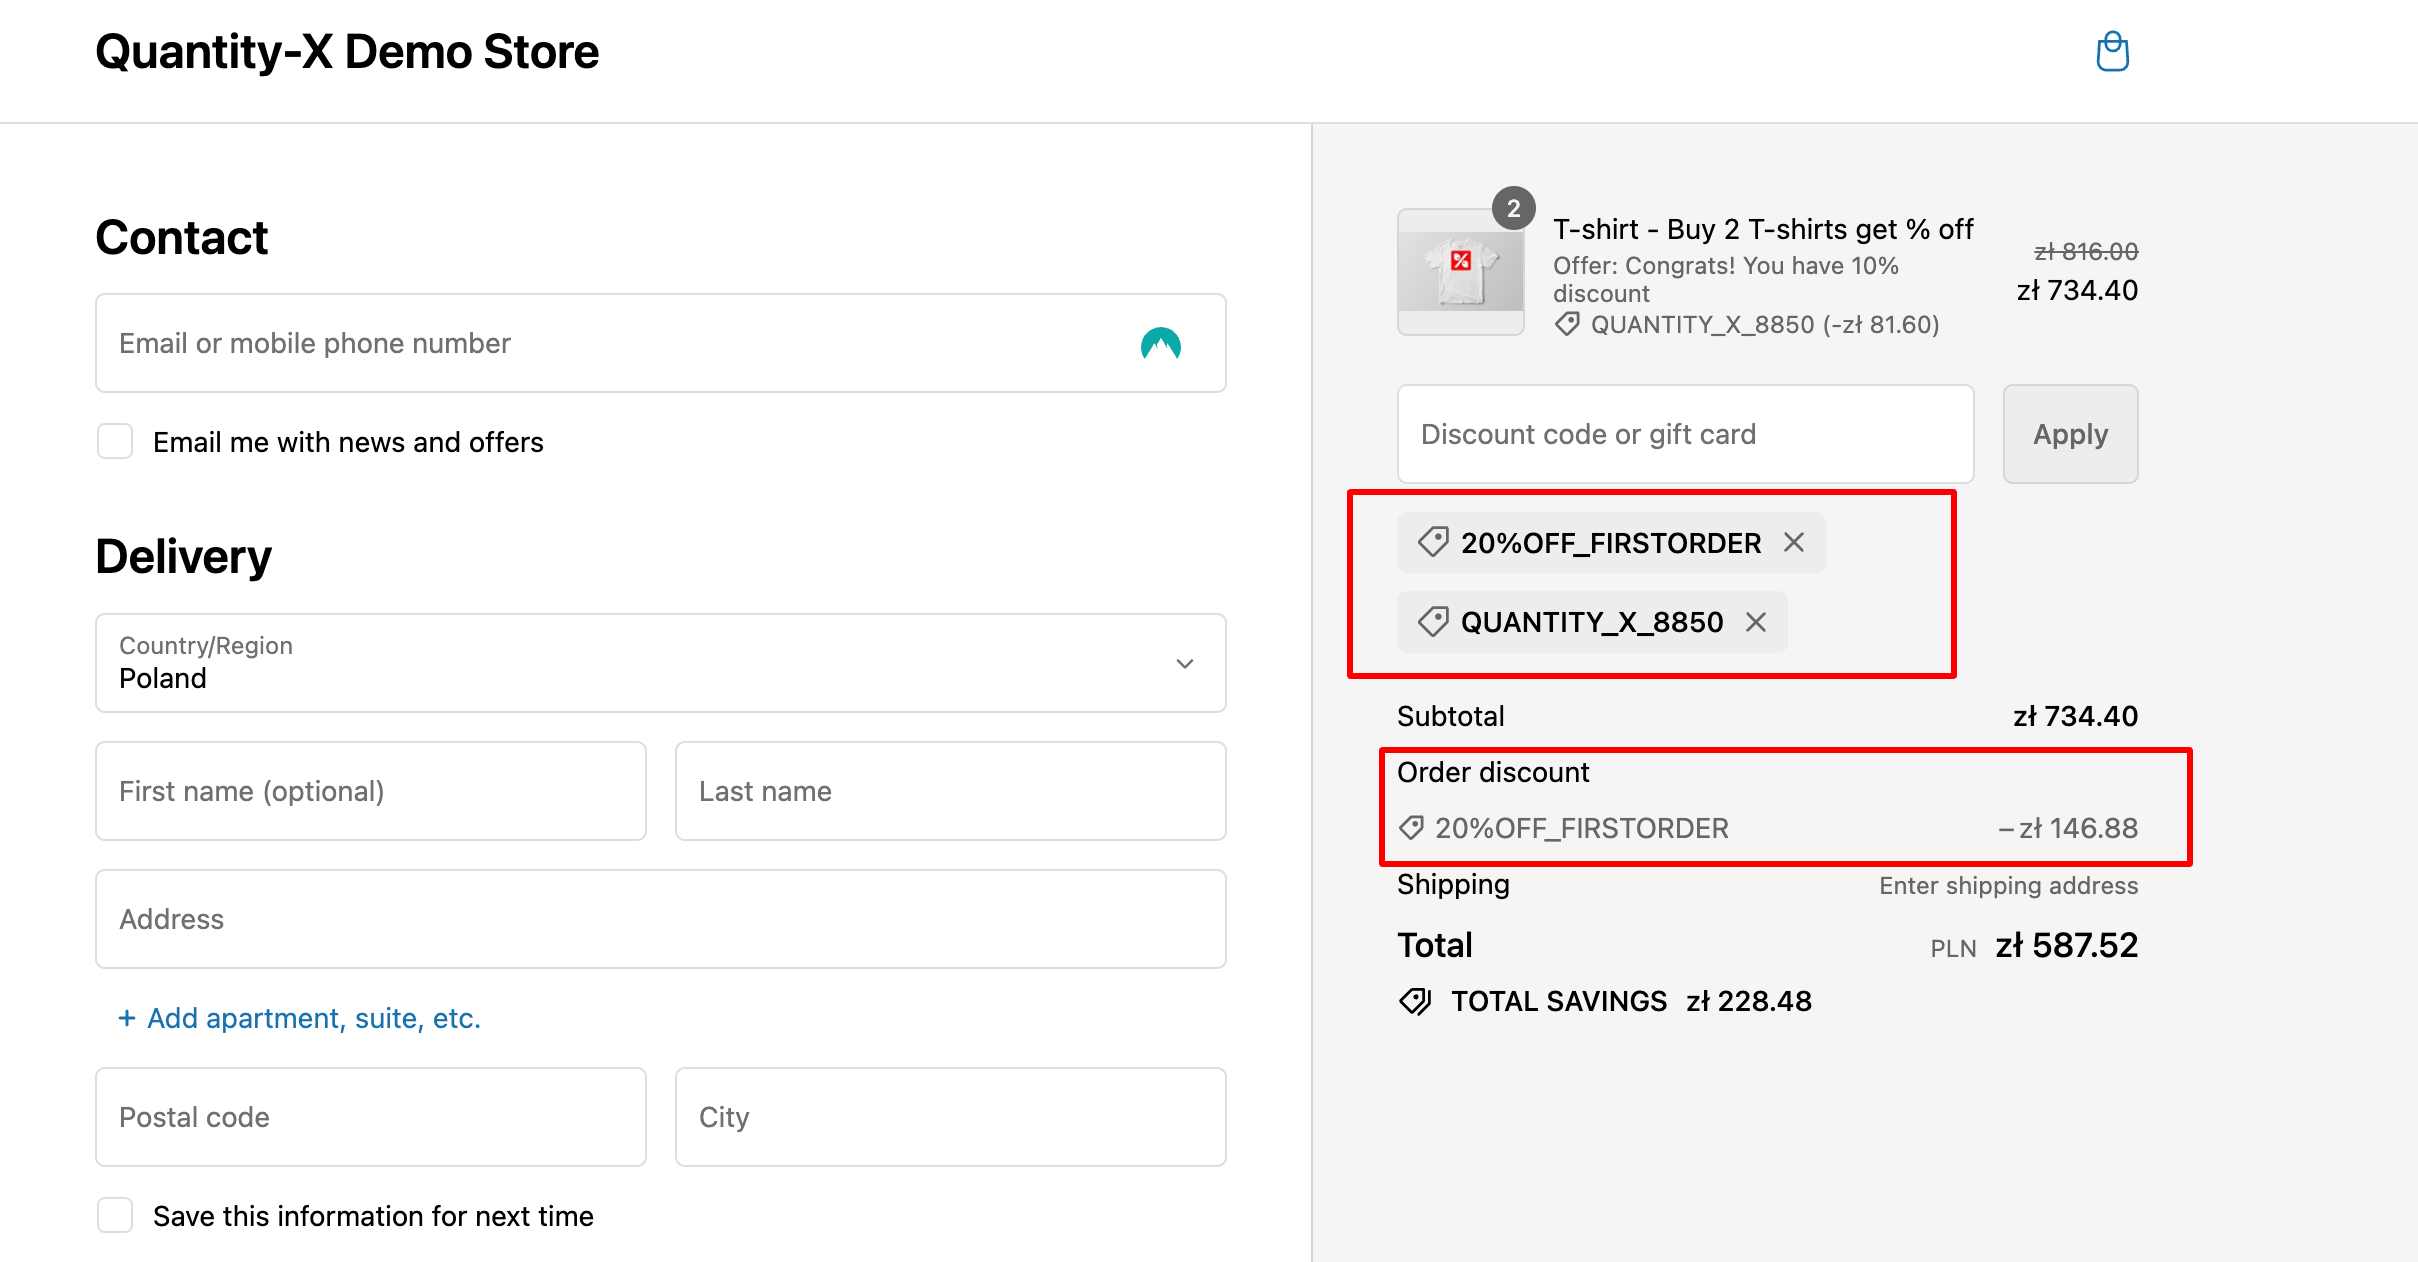Remove the 20%OFF_FIRSTORDER discount code

point(1794,543)
